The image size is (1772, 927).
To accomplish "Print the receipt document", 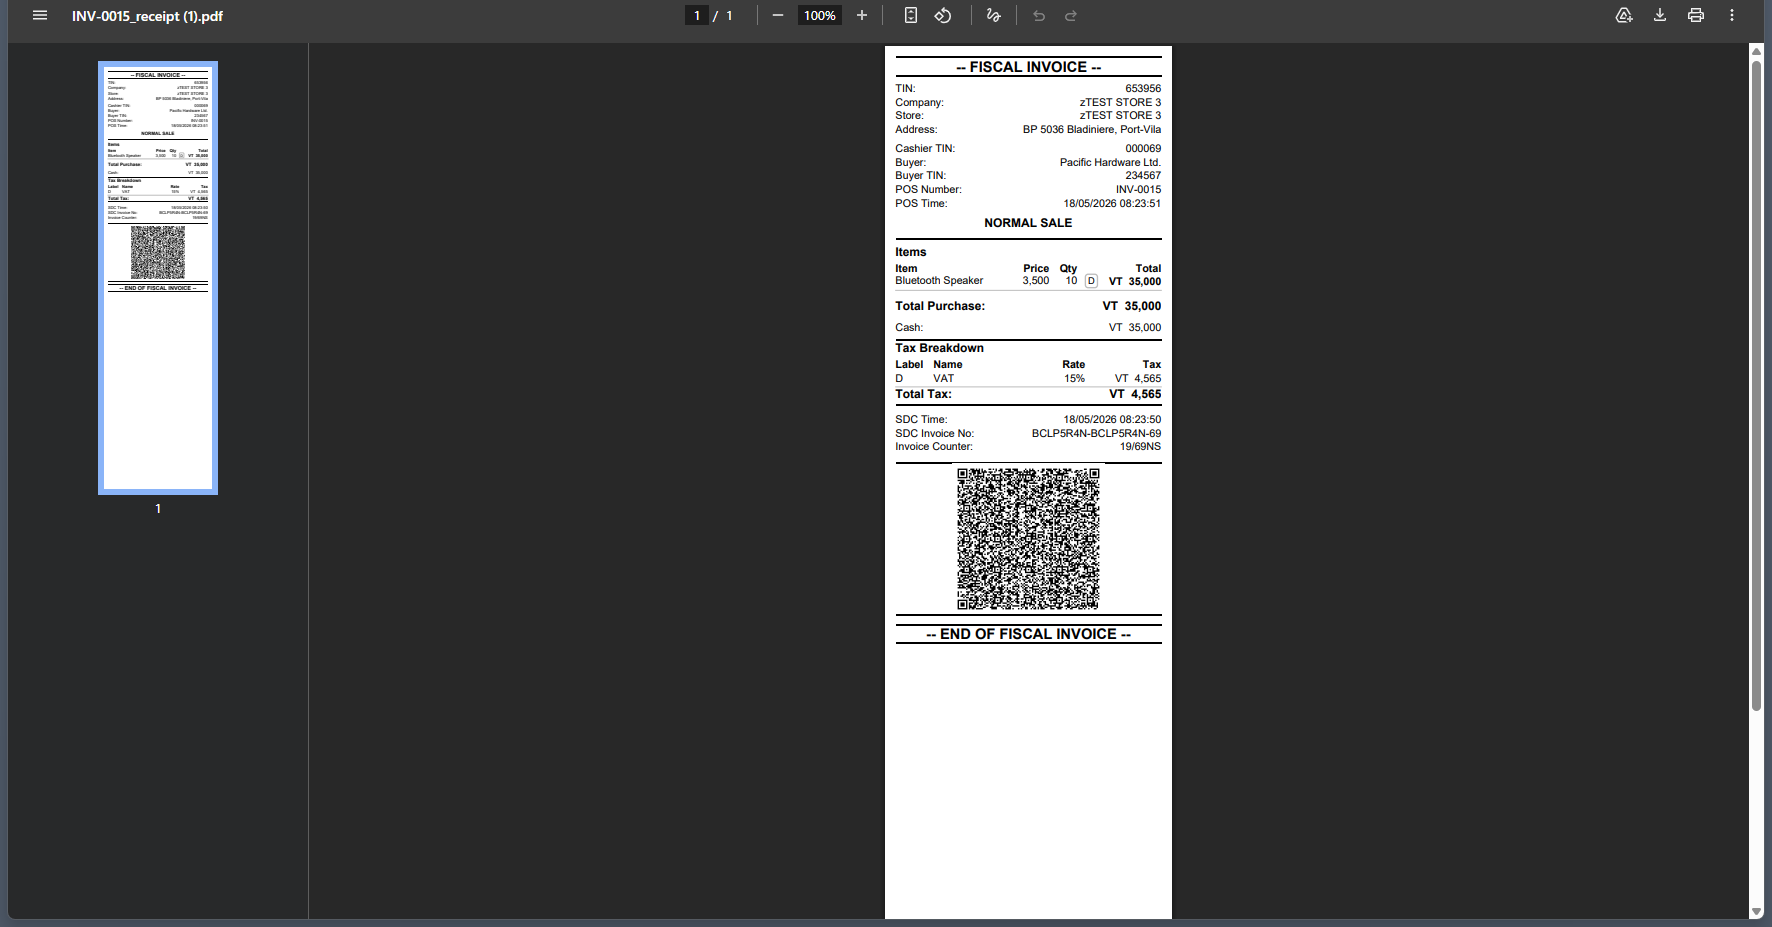I will pyautogui.click(x=1696, y=15).
